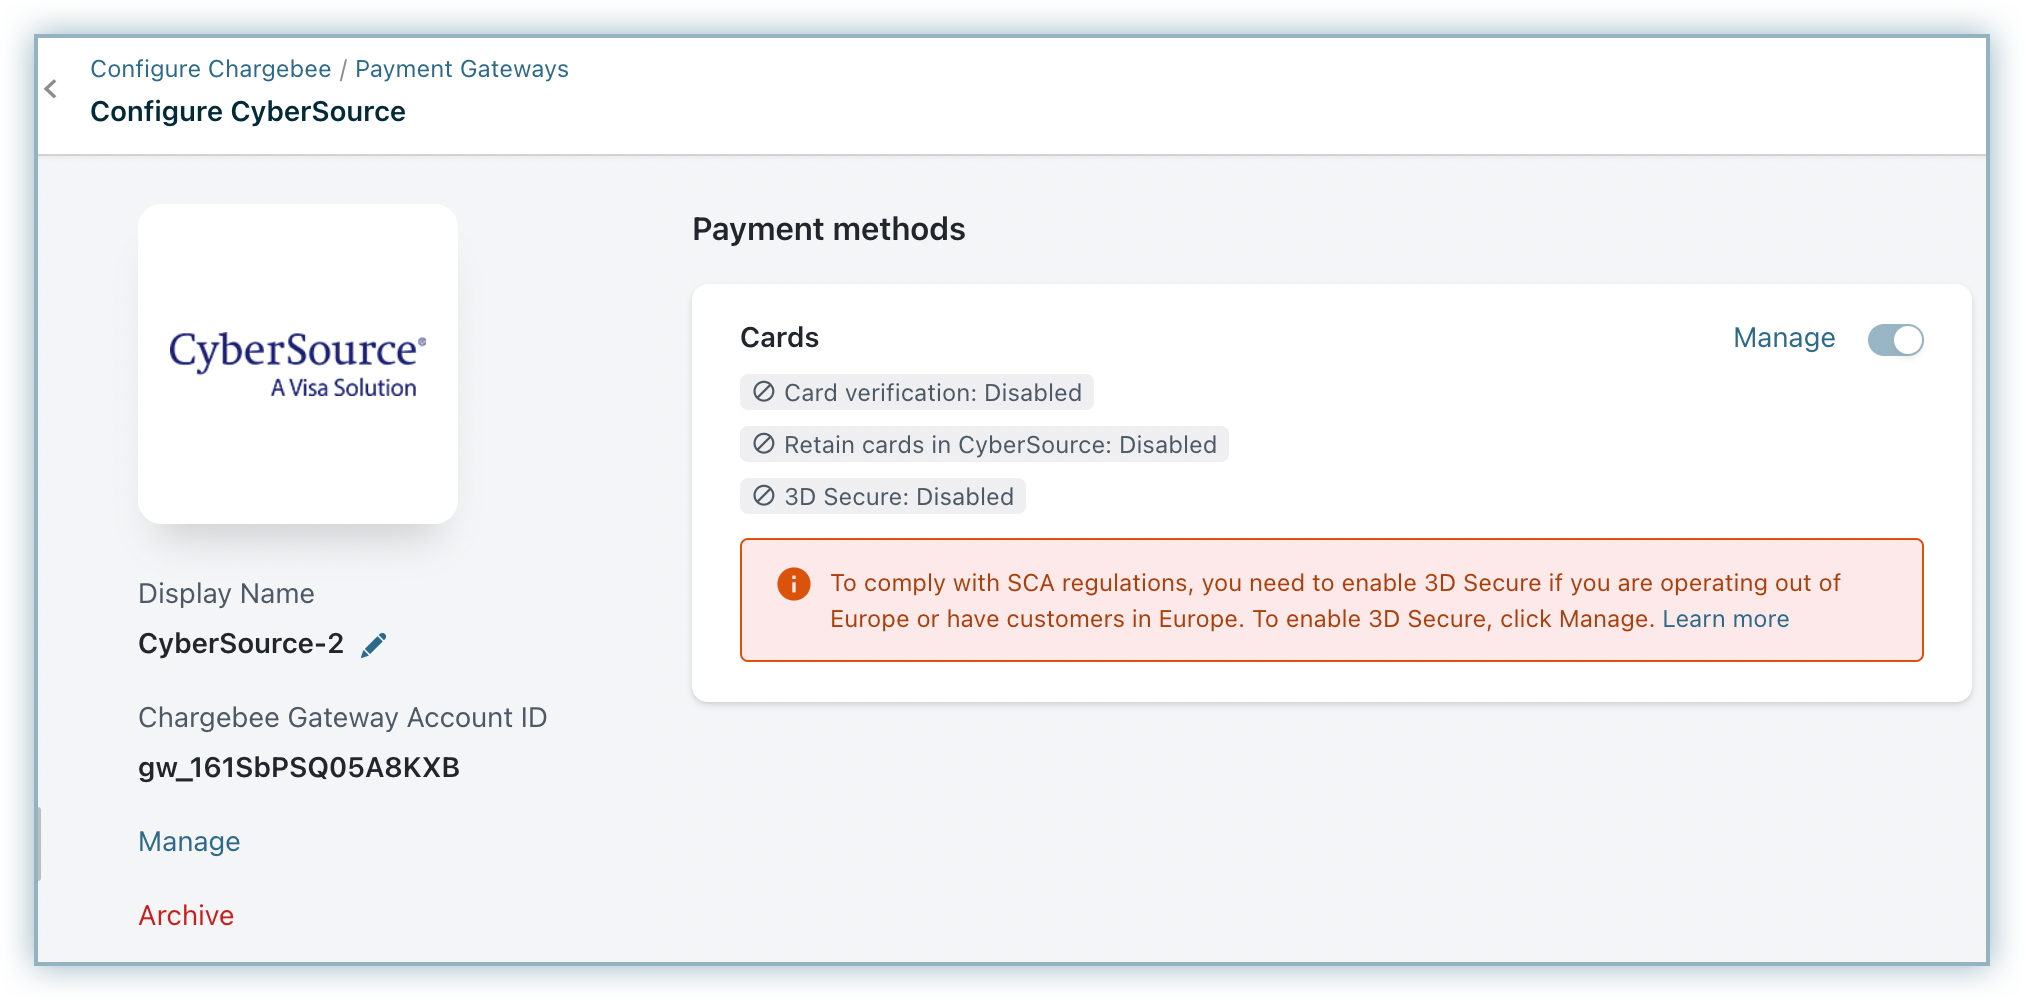Click the back arrow chevron

click(x=51, y=89)
